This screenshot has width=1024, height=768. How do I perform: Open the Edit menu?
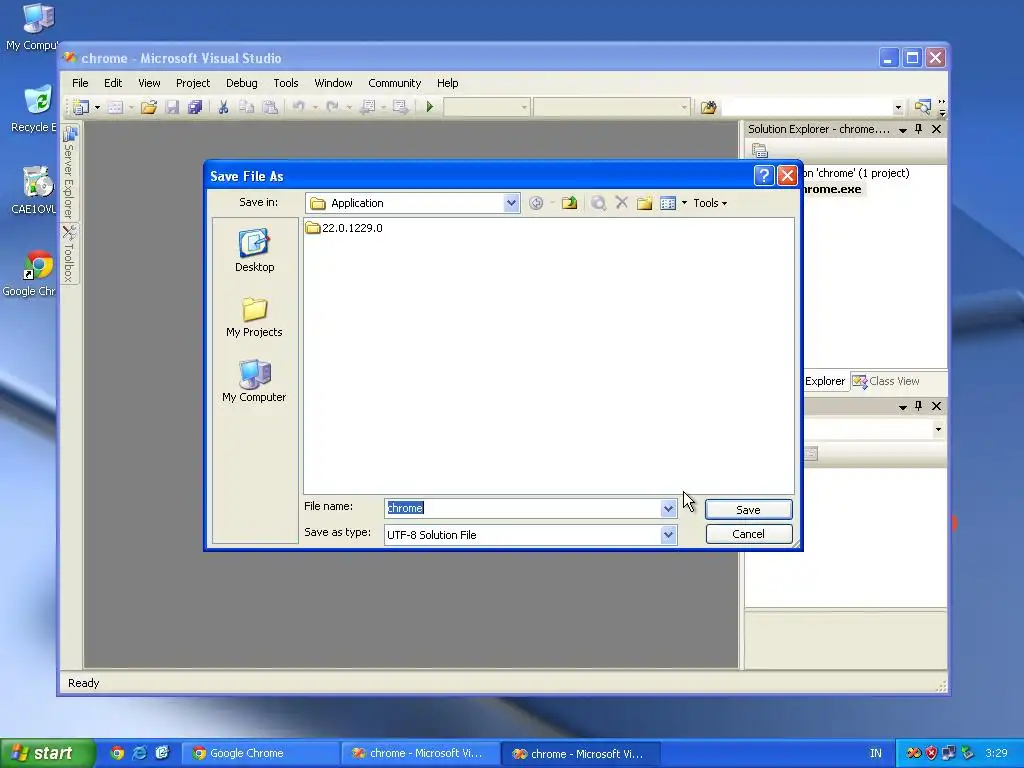pyautogui.click(x=113, y=83)
